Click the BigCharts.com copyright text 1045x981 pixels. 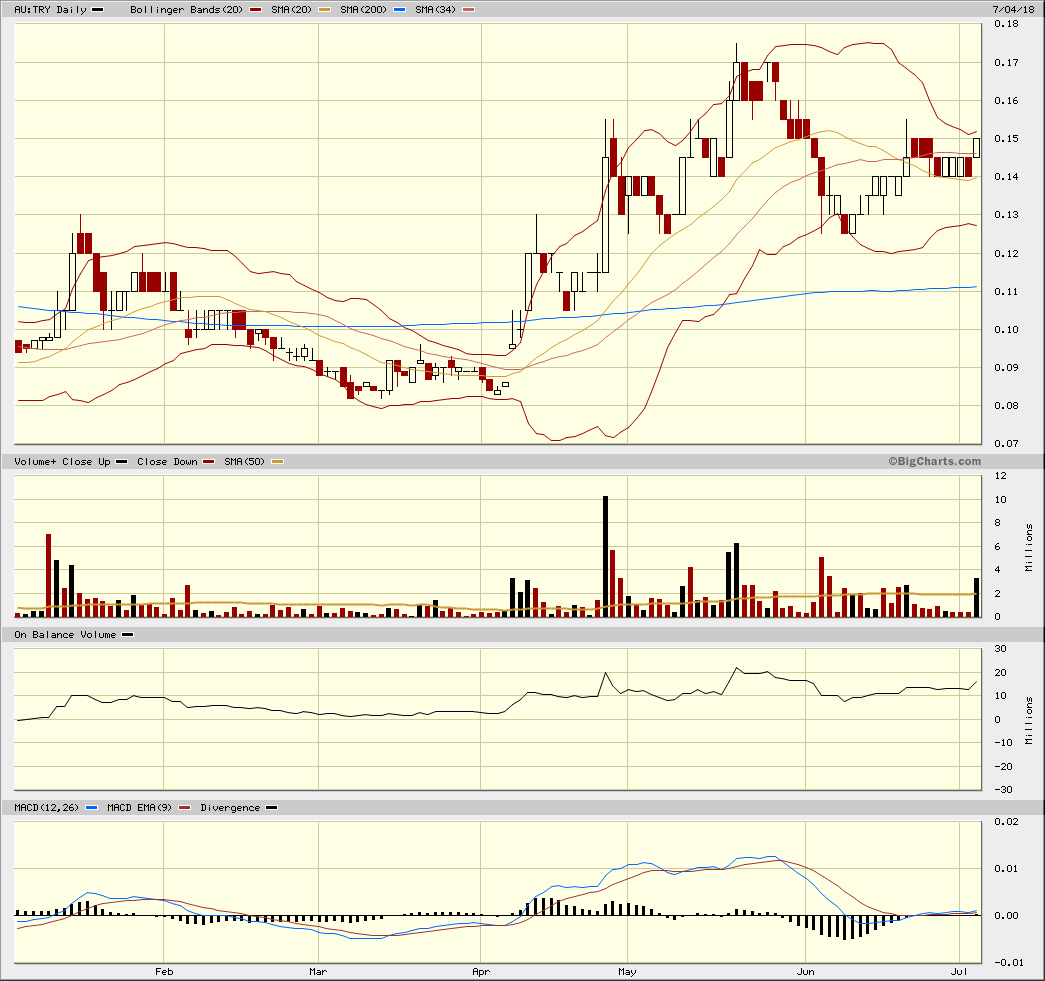tap(934, 461)
